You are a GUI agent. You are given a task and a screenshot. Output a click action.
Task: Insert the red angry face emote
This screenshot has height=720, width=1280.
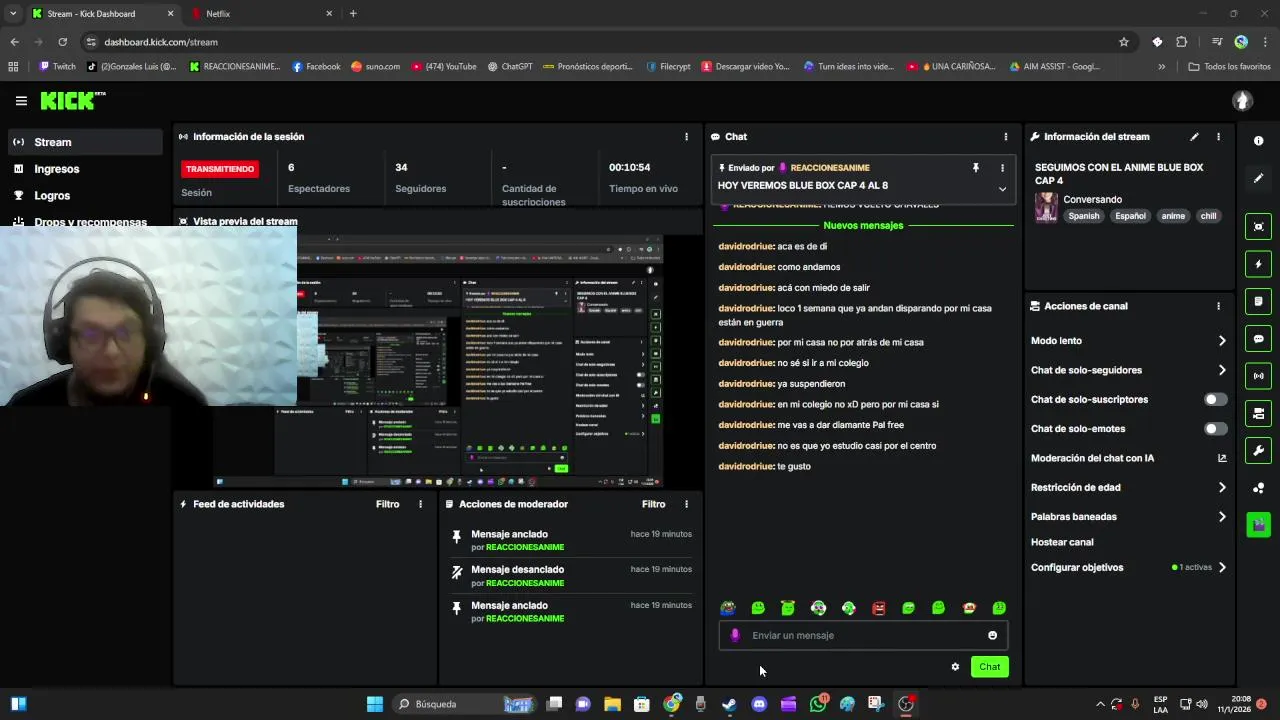click(x=878, y=608)
